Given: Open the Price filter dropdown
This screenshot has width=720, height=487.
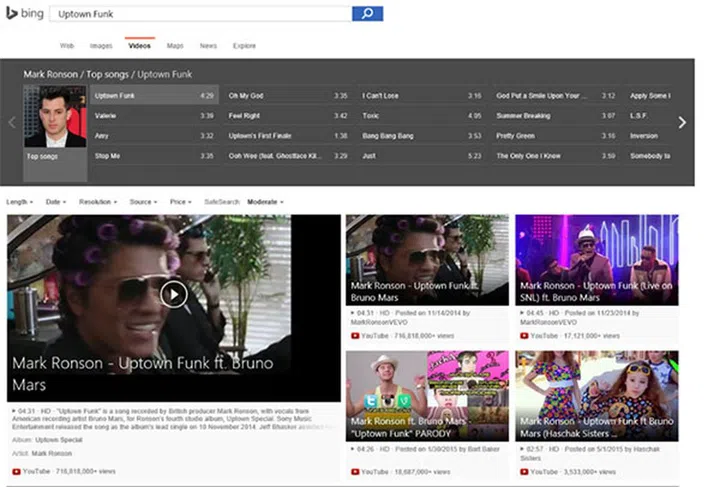Looking at the screenshot, I should click(180, 202).
